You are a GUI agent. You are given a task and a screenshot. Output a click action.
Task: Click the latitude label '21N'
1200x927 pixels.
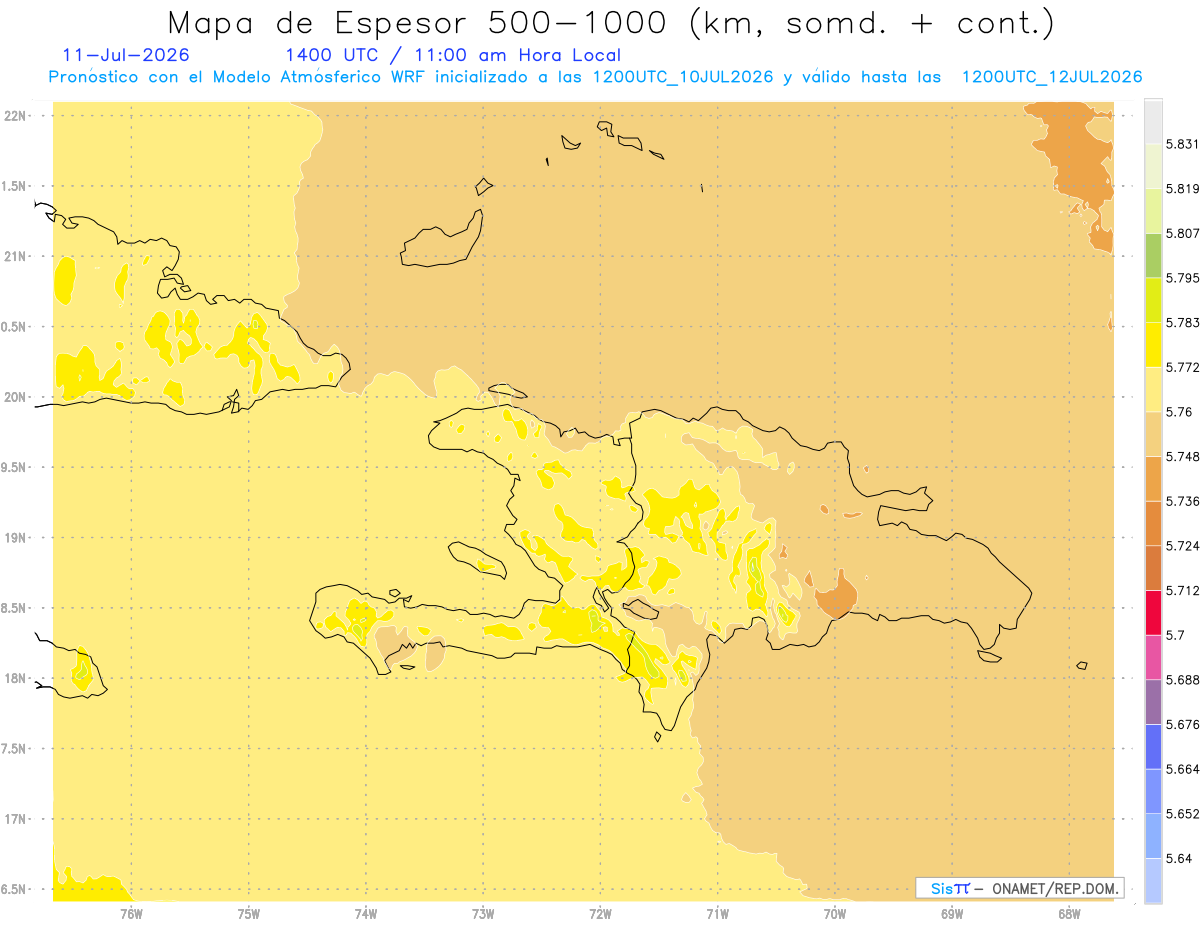15,256
